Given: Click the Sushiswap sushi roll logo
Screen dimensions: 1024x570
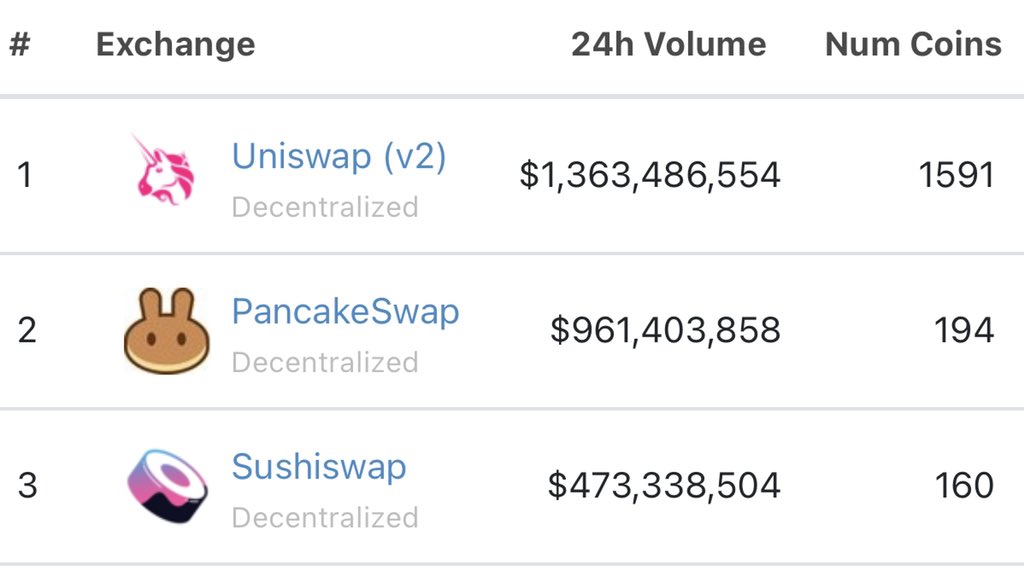Looking at the screenshot, I should [168, 485].
